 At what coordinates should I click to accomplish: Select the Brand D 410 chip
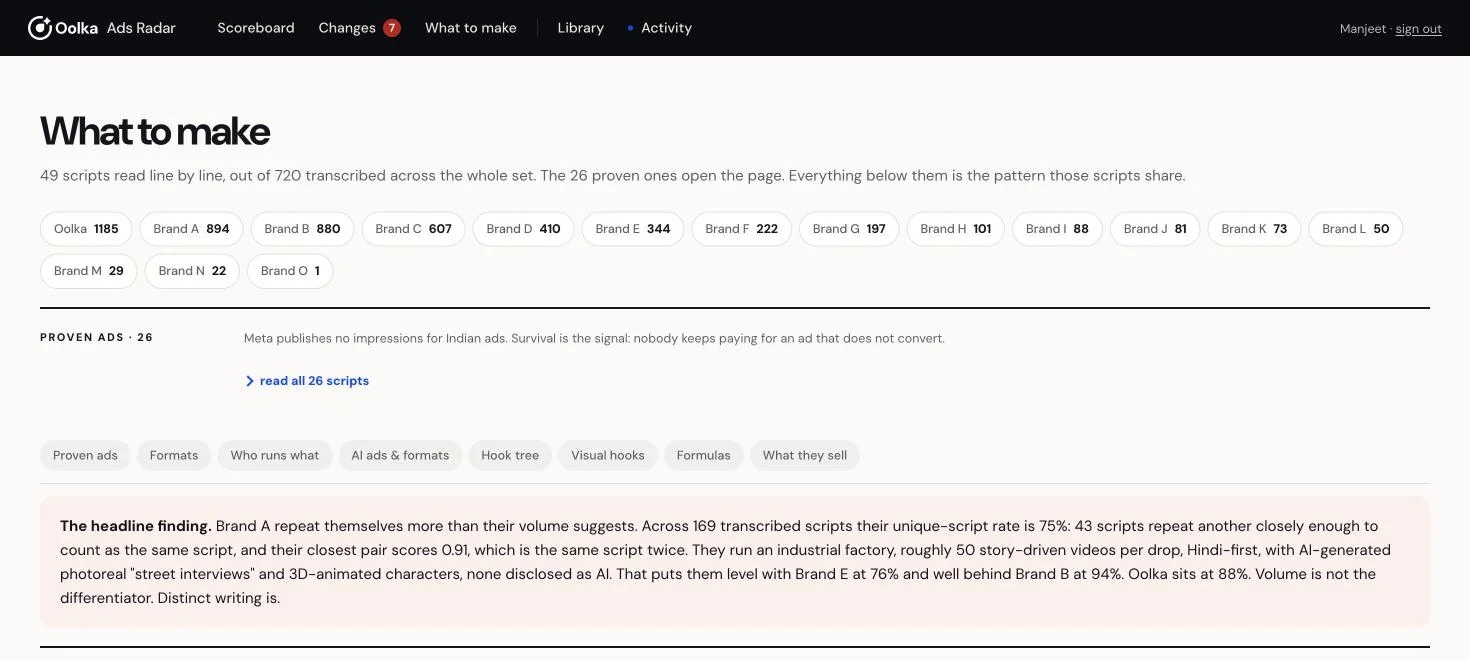pyautogui.click(x=523, y=229)
